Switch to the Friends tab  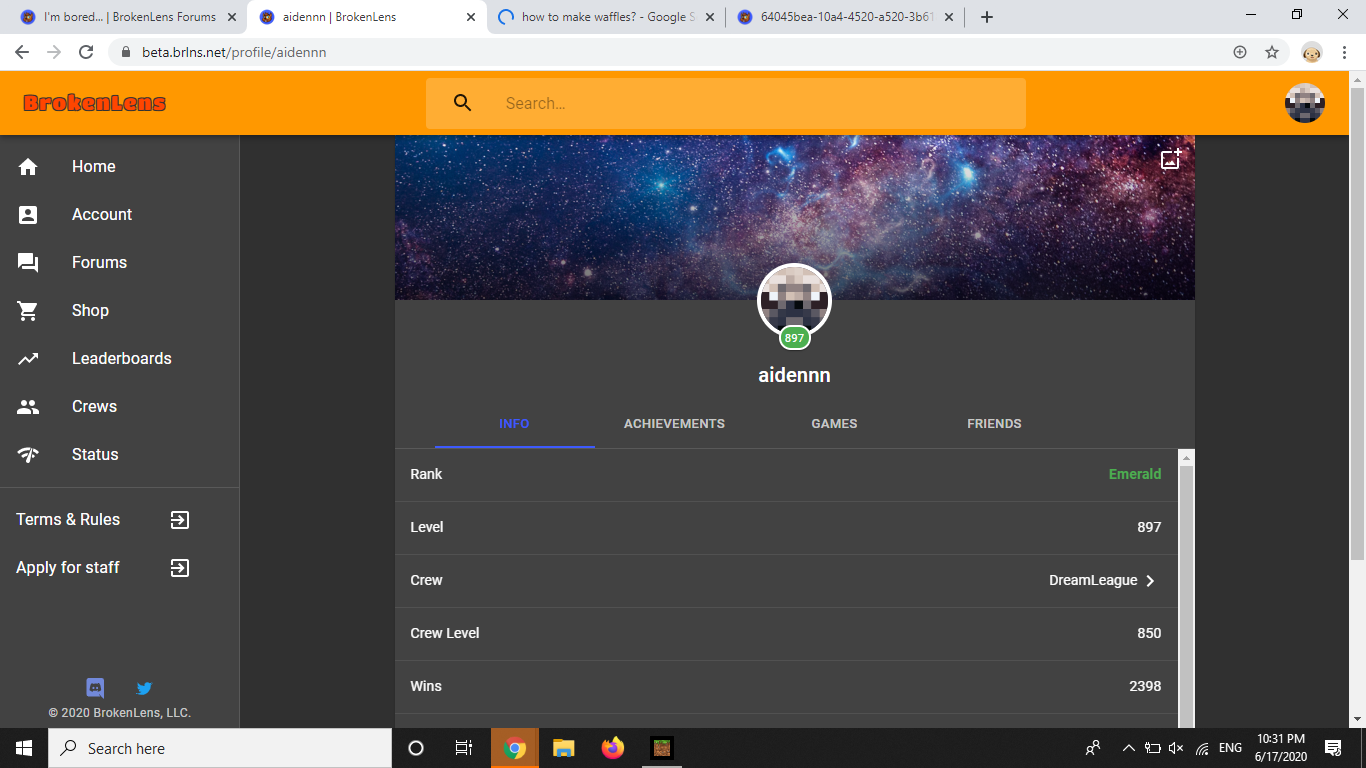coord(994,424)
